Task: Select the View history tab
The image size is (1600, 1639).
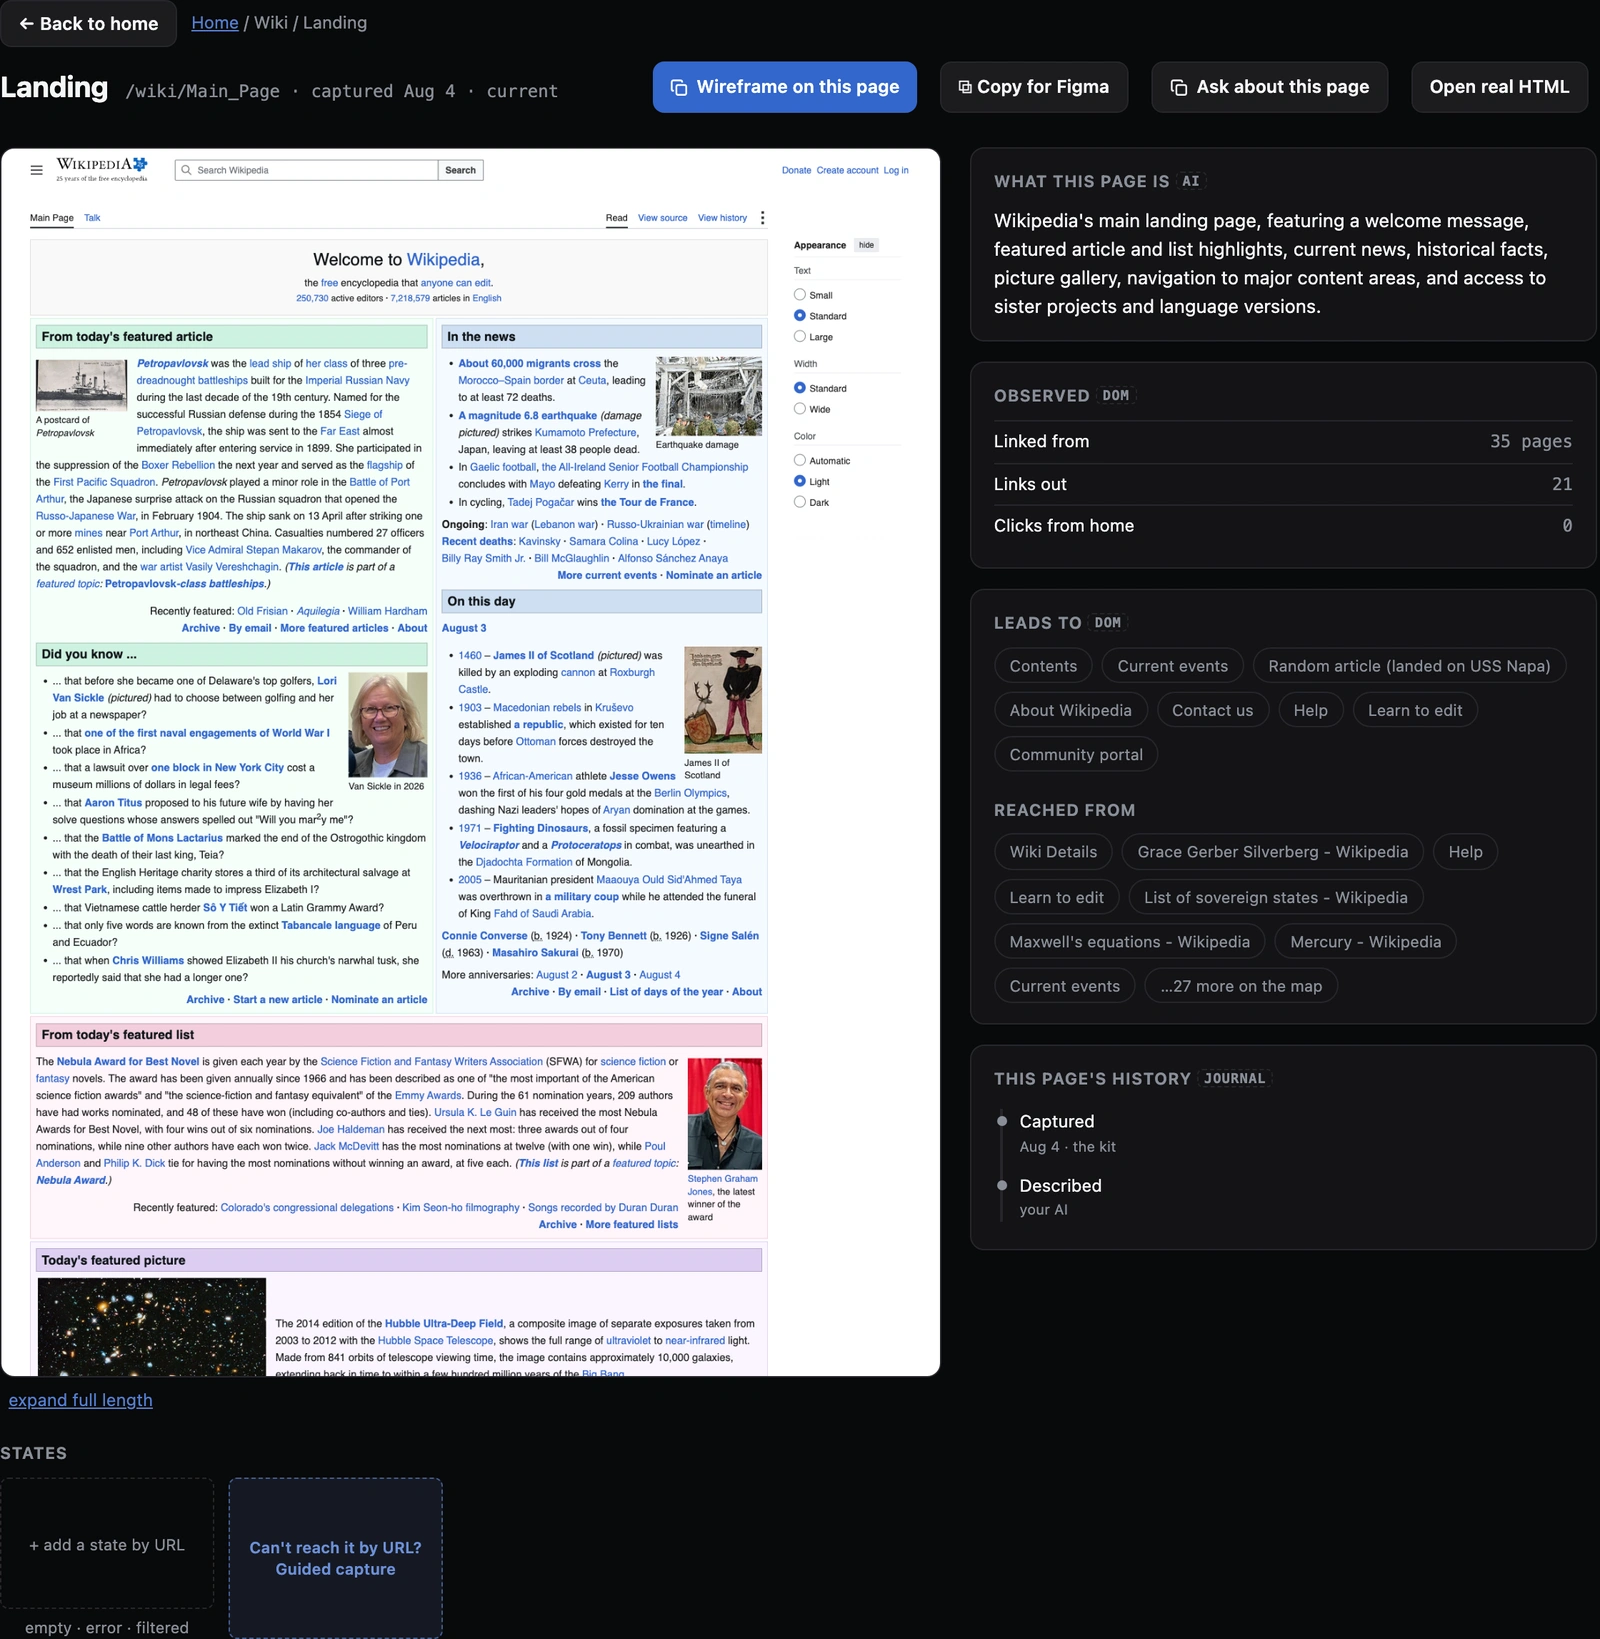Action: click(x=722, y=218)
